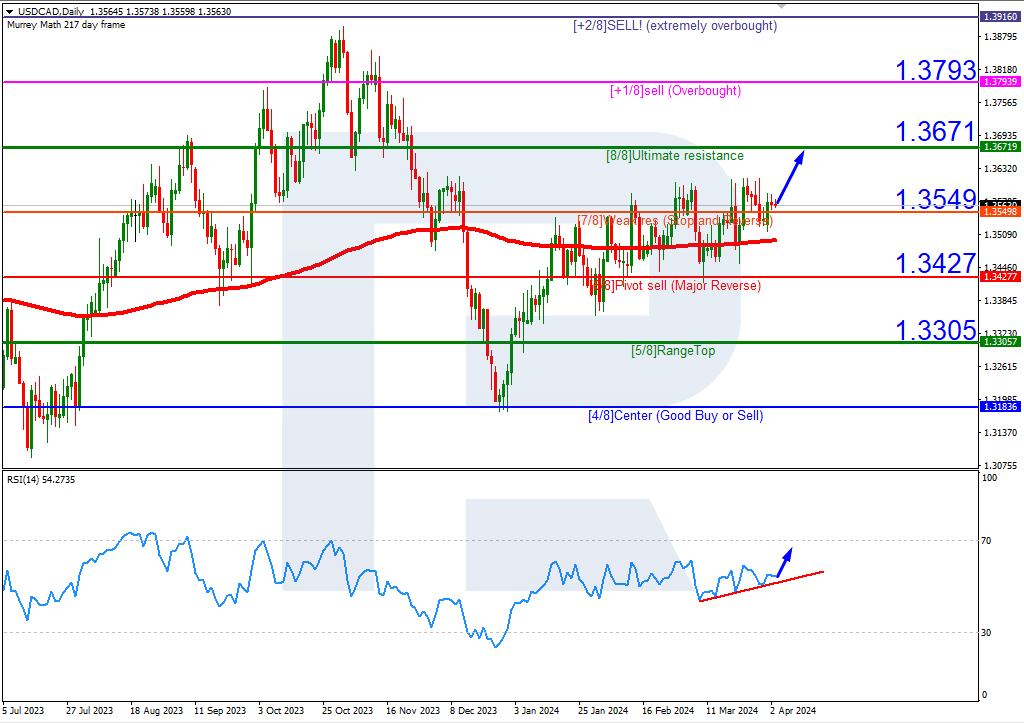Click the RSI 70 level label

coord(986,541)
